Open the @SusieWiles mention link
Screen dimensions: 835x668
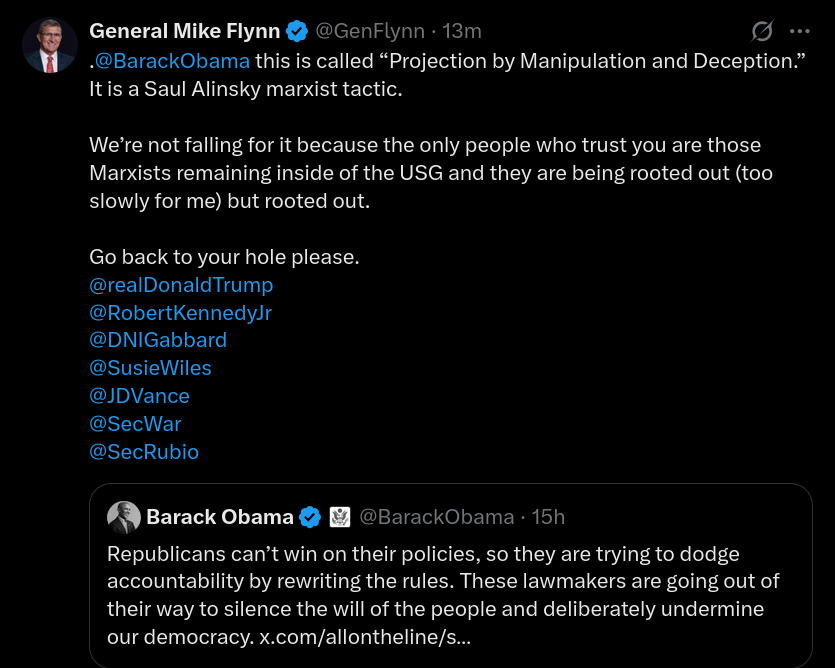(x=150, y=368)
